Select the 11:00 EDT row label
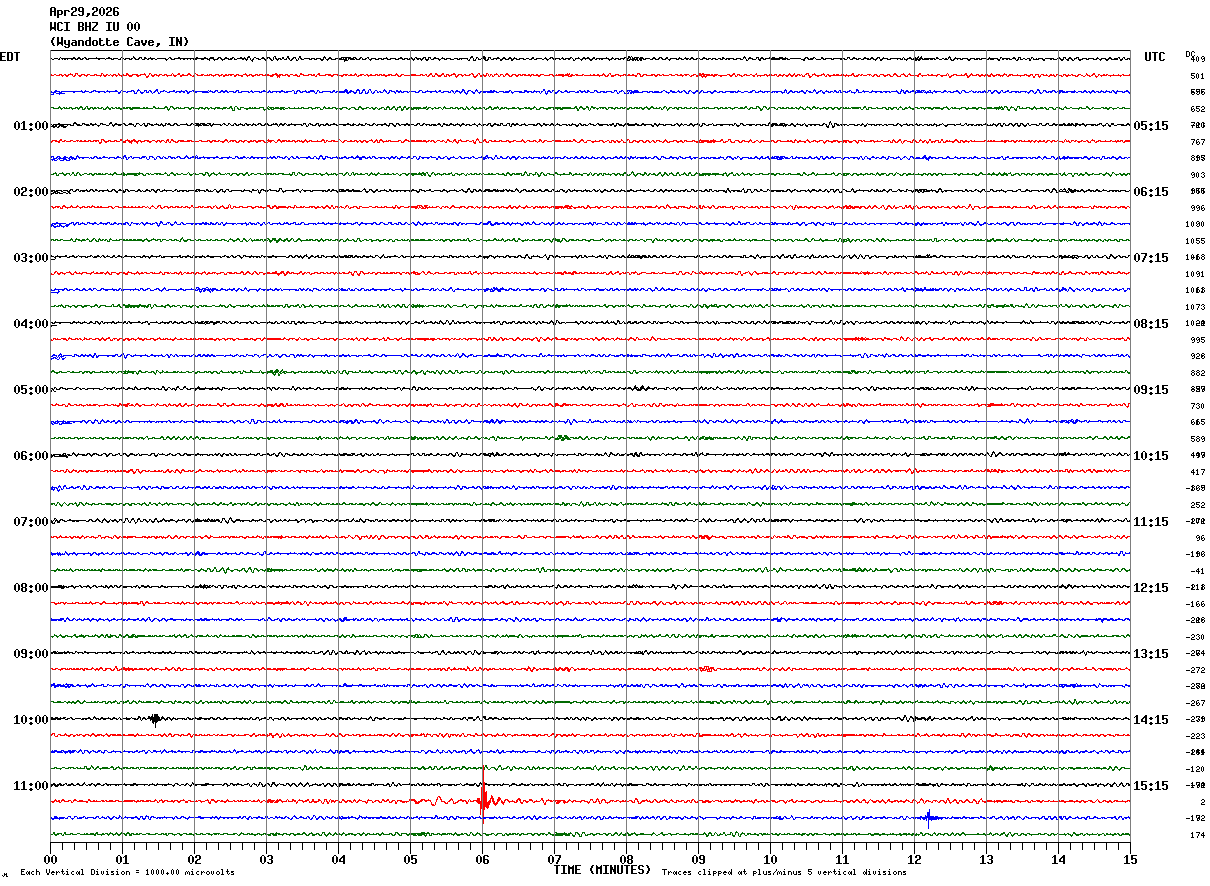The image size is (1210, 886). coord(30,786)
